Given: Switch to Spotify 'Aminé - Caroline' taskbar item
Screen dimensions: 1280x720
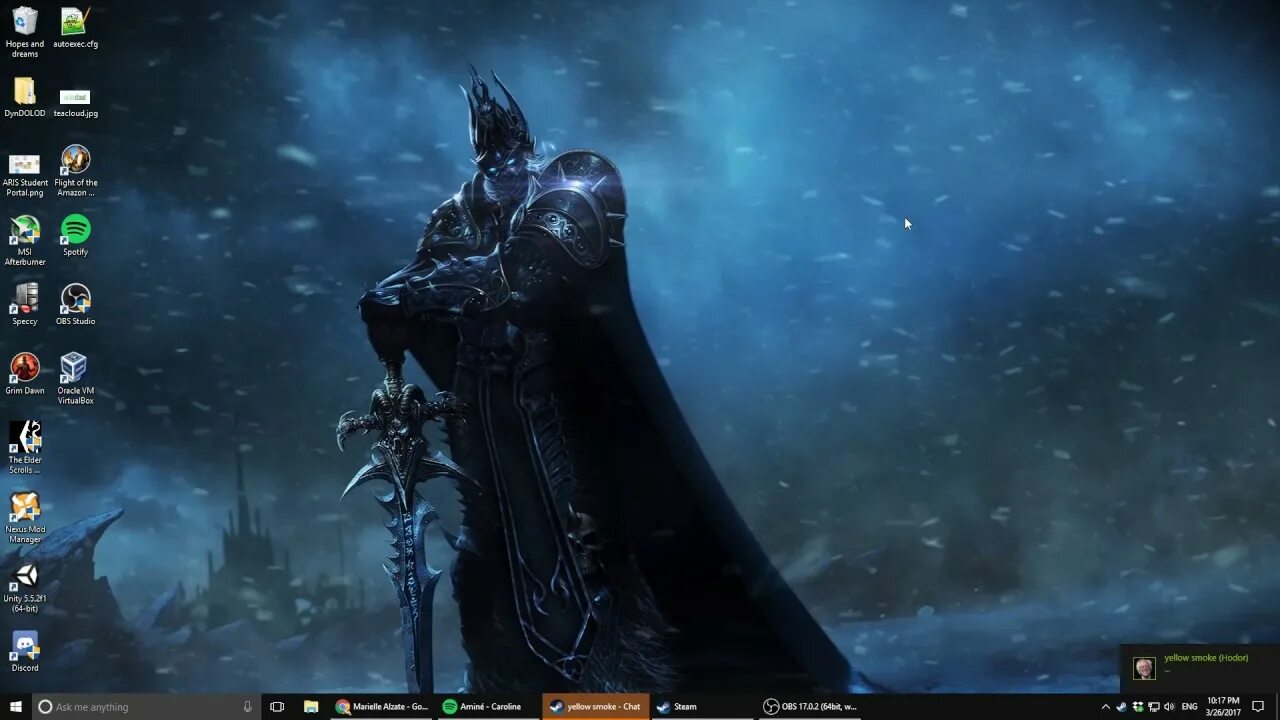Looking at the screenshot, I should 488,707.
